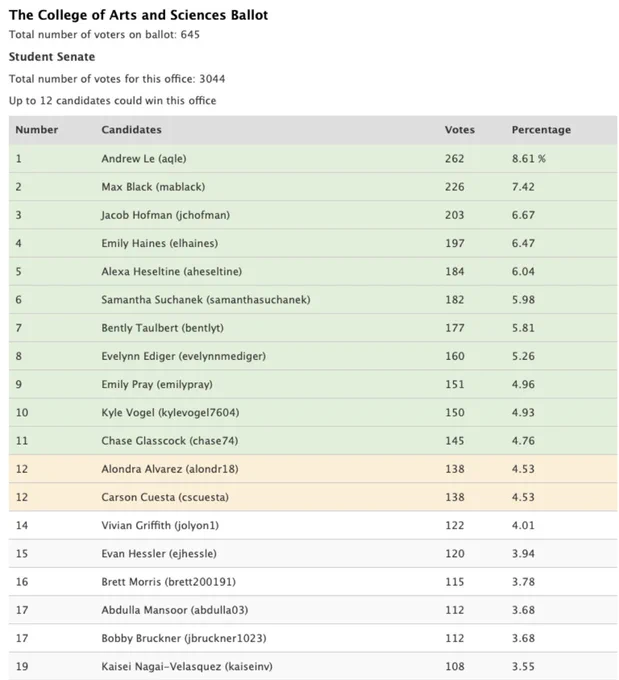The height and width of the screenshot is (680, 619).
Task: Select Andrew Le (aqle) candidate row
Action: pos(313,159)
